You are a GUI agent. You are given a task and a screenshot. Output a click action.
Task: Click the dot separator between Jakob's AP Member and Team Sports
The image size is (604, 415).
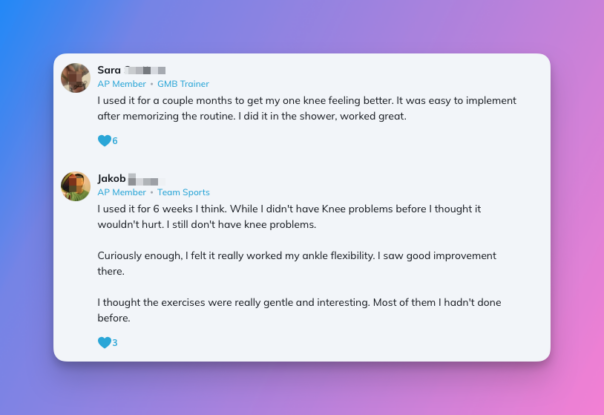click(x=152, y=192)
